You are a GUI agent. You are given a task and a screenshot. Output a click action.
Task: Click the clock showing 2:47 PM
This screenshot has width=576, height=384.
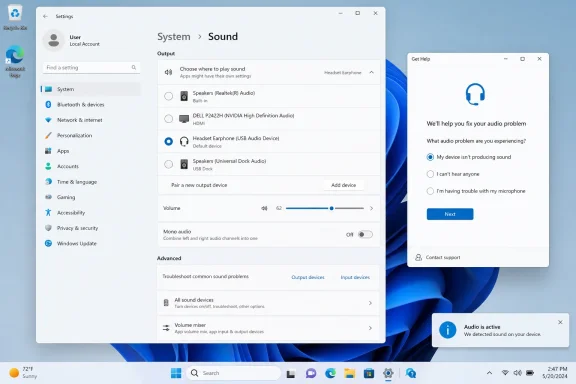(555, 373)
